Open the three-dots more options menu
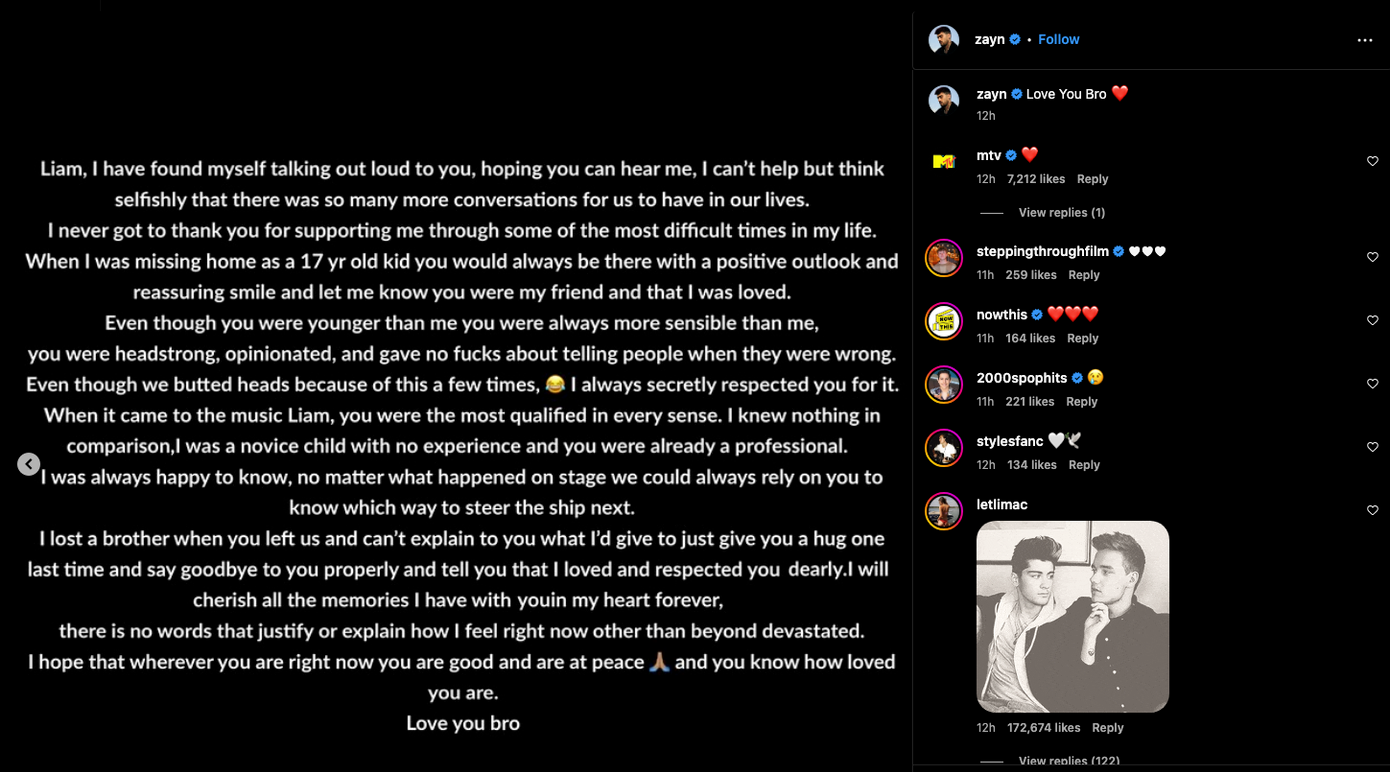Screen dimensions: 1390x772 point(1364,40)
